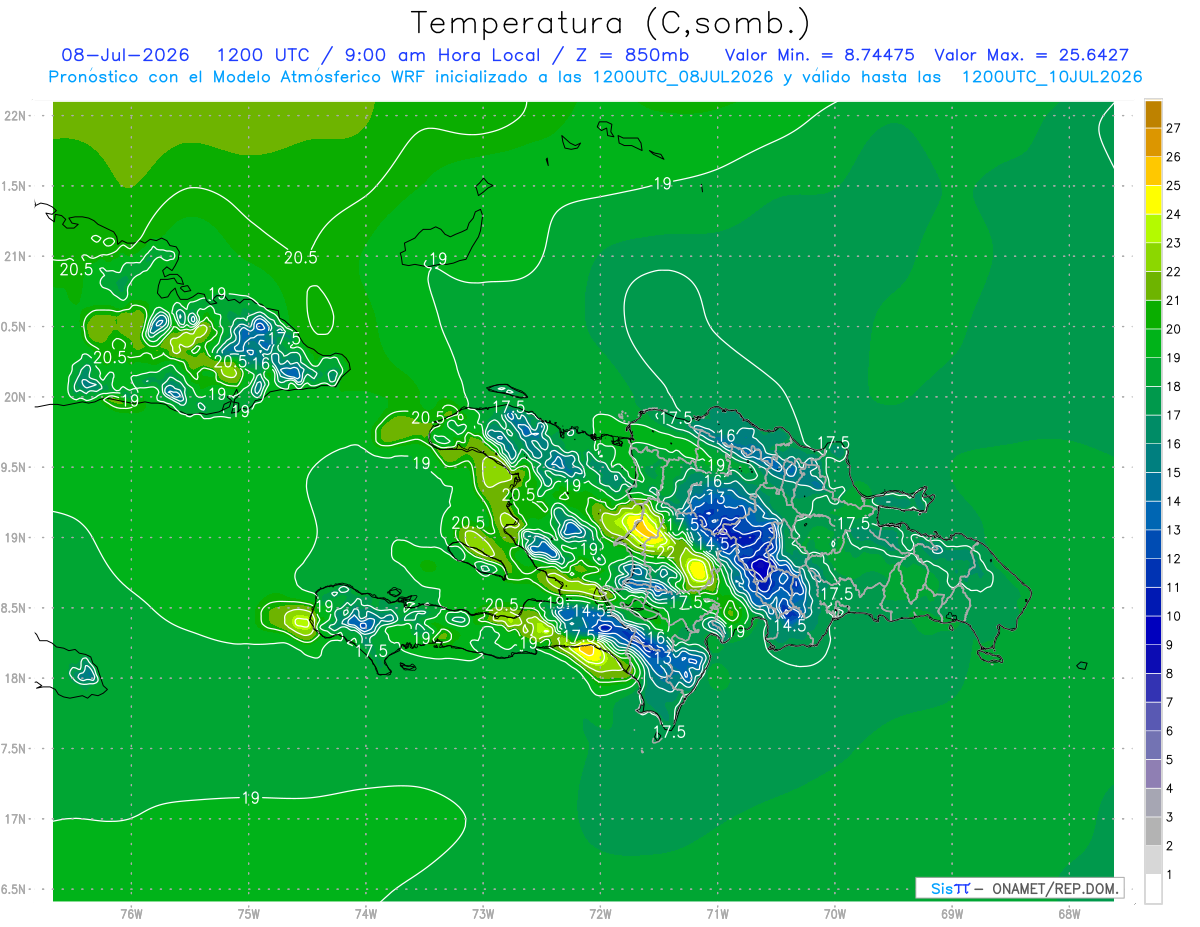Pick the gray legend swatch between 2 and 3

pyautogui.click(x=1153, y=831)
